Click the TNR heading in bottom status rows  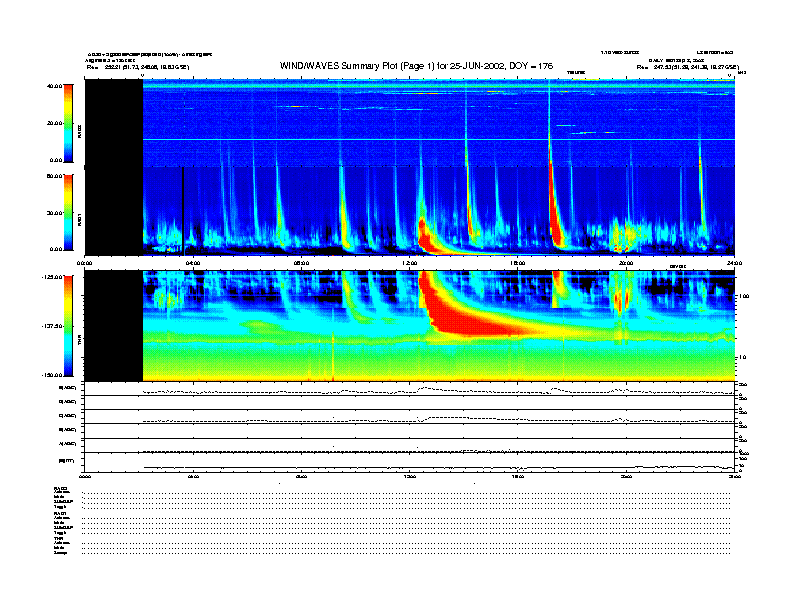coord(58,539)
